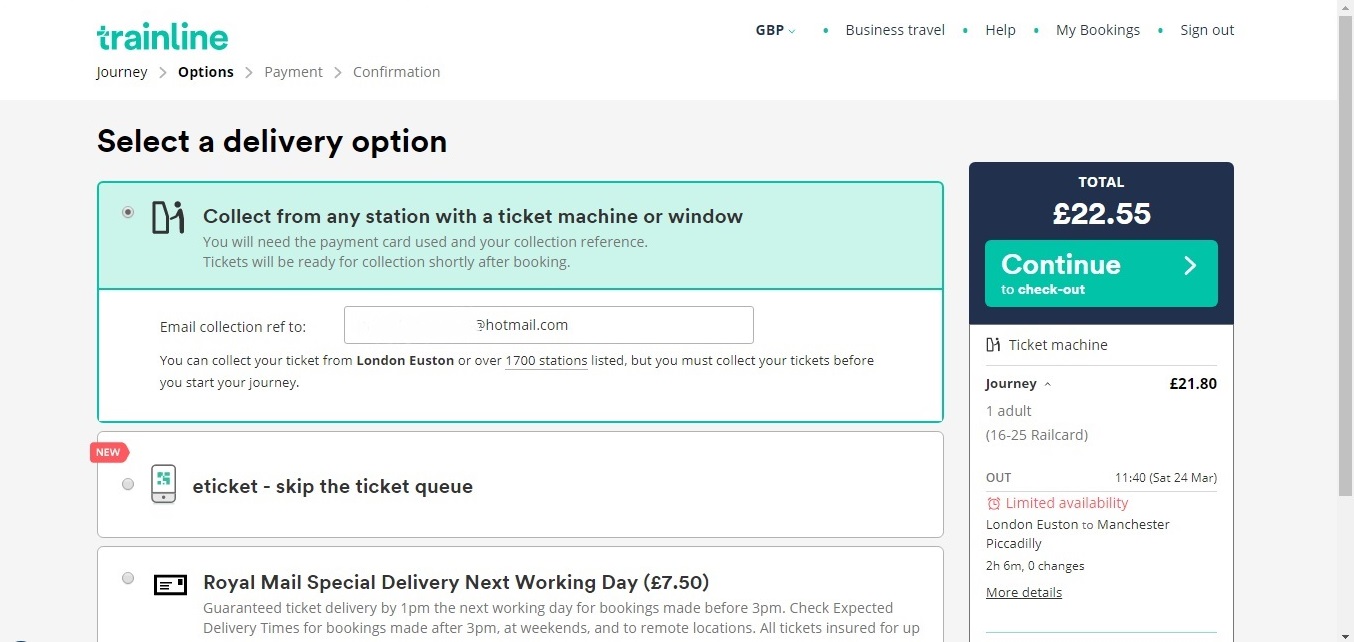1354x642 pixels.
Task: Click the 'OUT' journey label
Action: pyautogui.click(x=999, y=478)
